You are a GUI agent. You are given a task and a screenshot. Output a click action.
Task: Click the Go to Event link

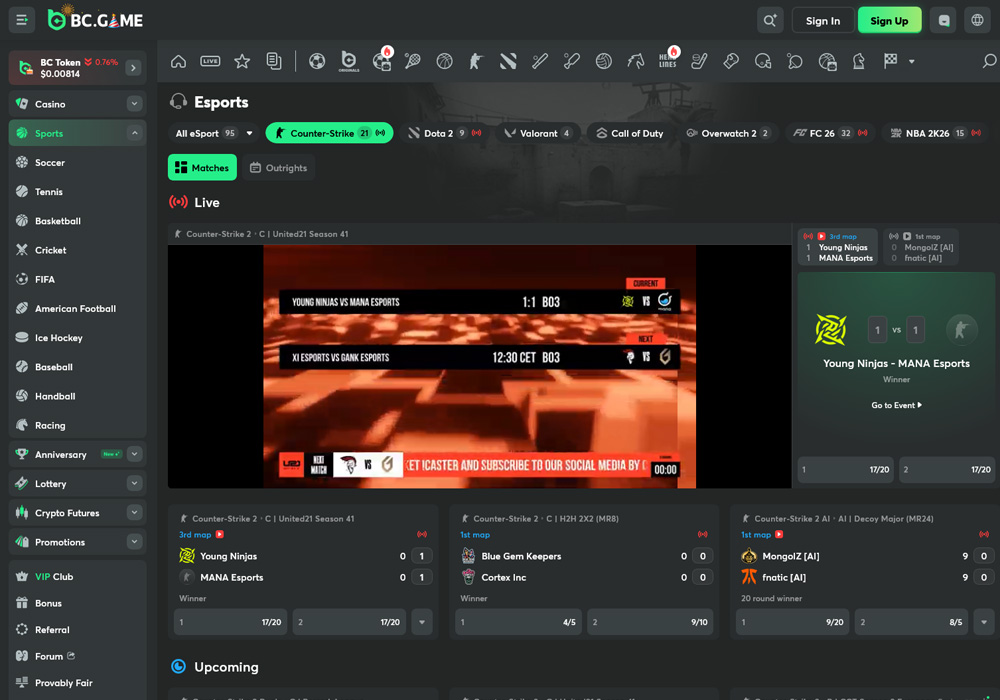tap(895, 405)
